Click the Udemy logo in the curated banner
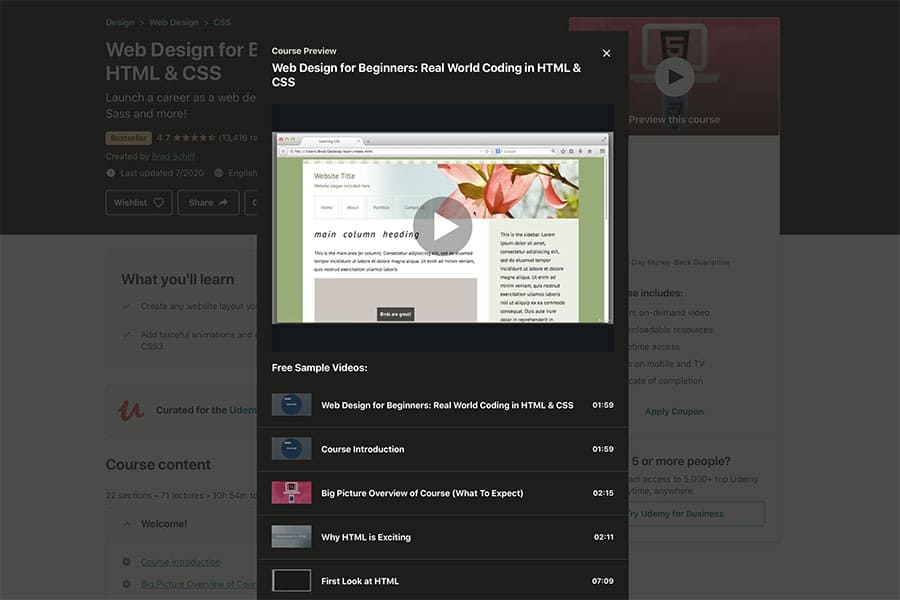Image resolution: width=900 pixels, height=600 pixels. click(131, 410)
